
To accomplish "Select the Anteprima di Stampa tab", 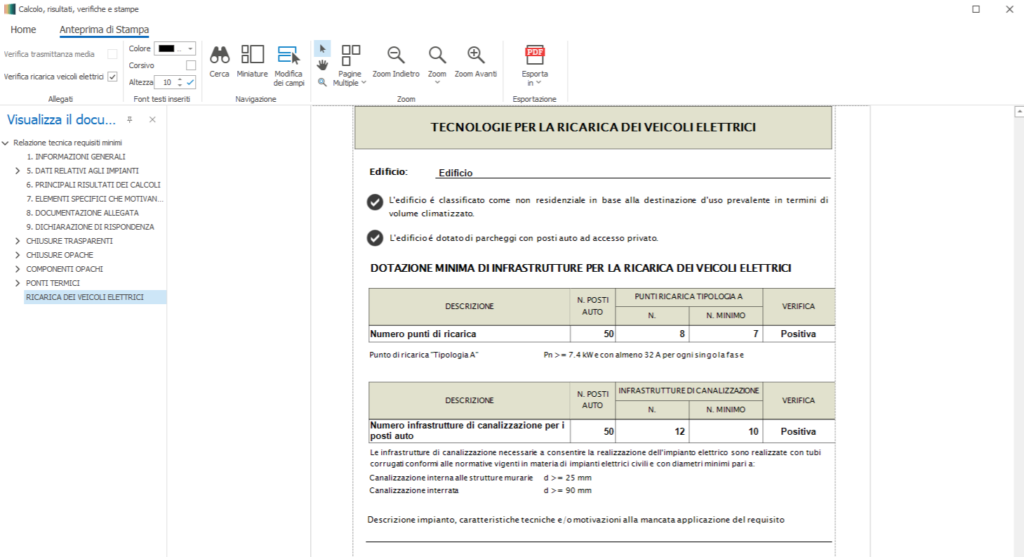I will click(x=104, y=29).
